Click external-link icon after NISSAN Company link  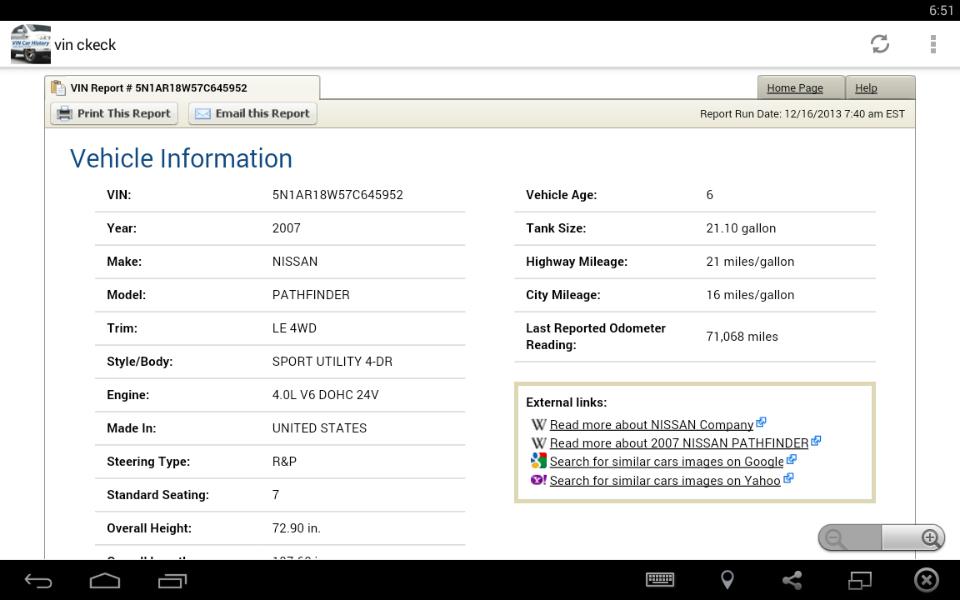pos(761,422)
